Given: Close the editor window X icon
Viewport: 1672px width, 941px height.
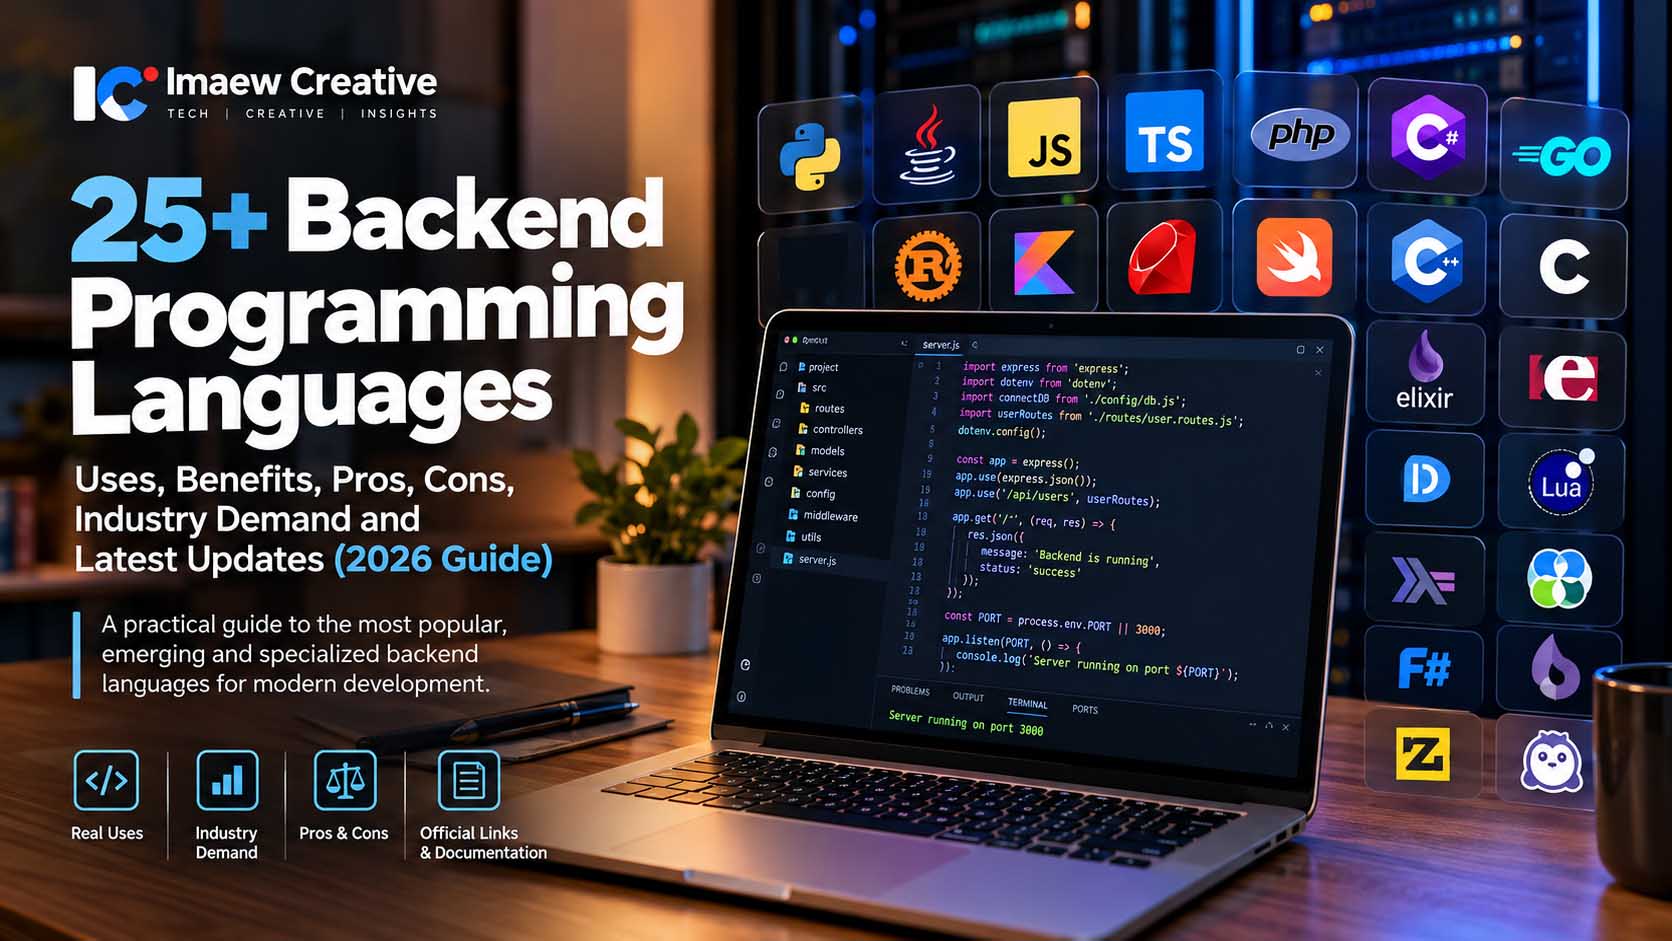Looking at the screenshot, I should [1320, 350].
